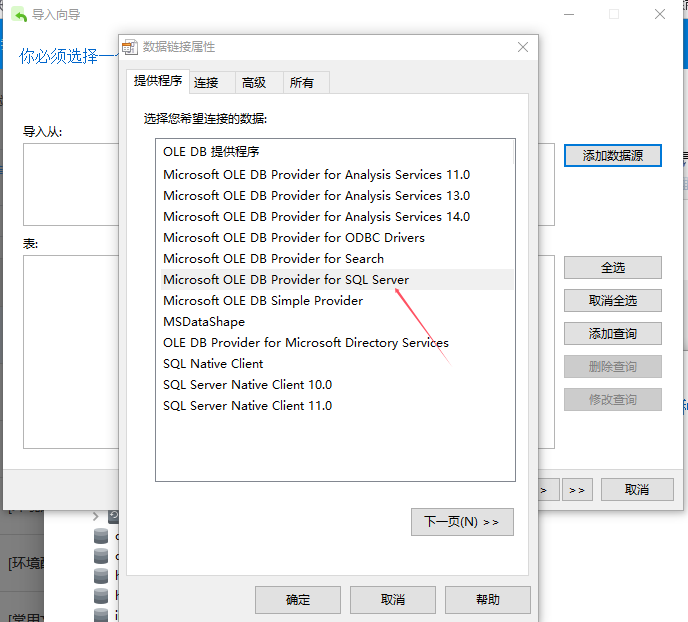Click 取消 in the 数据链接属性 dialog
The height and width of the screenshot is (622, 688).
click(x=393, y=600)
